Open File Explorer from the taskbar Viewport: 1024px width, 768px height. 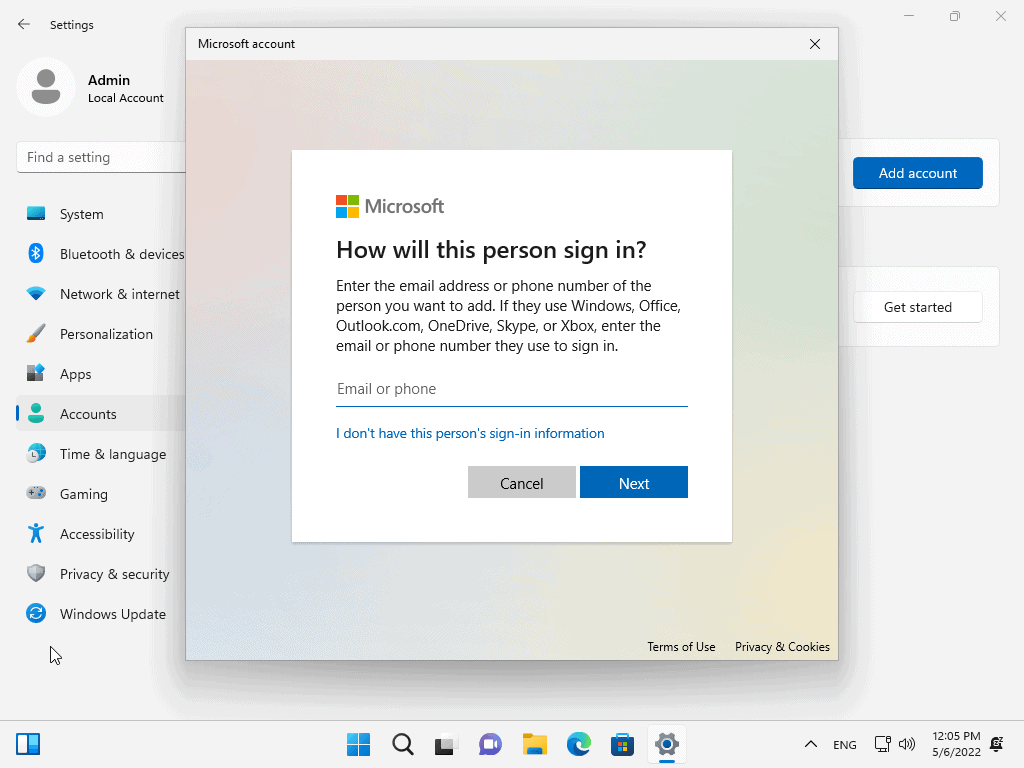click(x=534, y=744)
